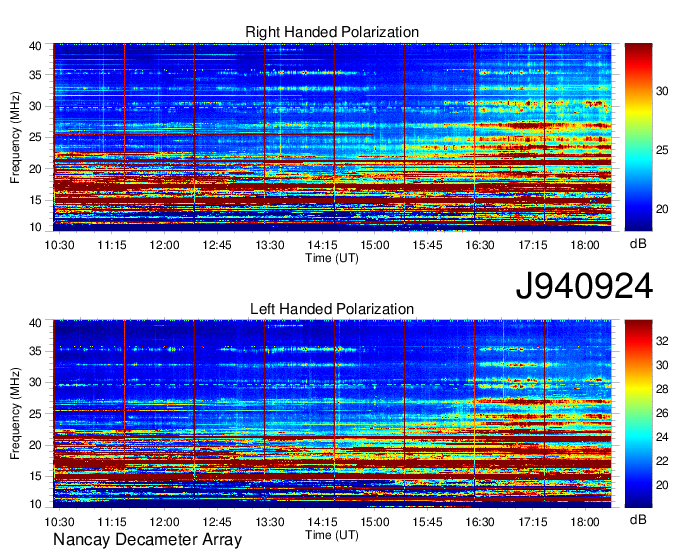
Task: Click the Nancay Decameter Array caption
Action: click(147, 540)
